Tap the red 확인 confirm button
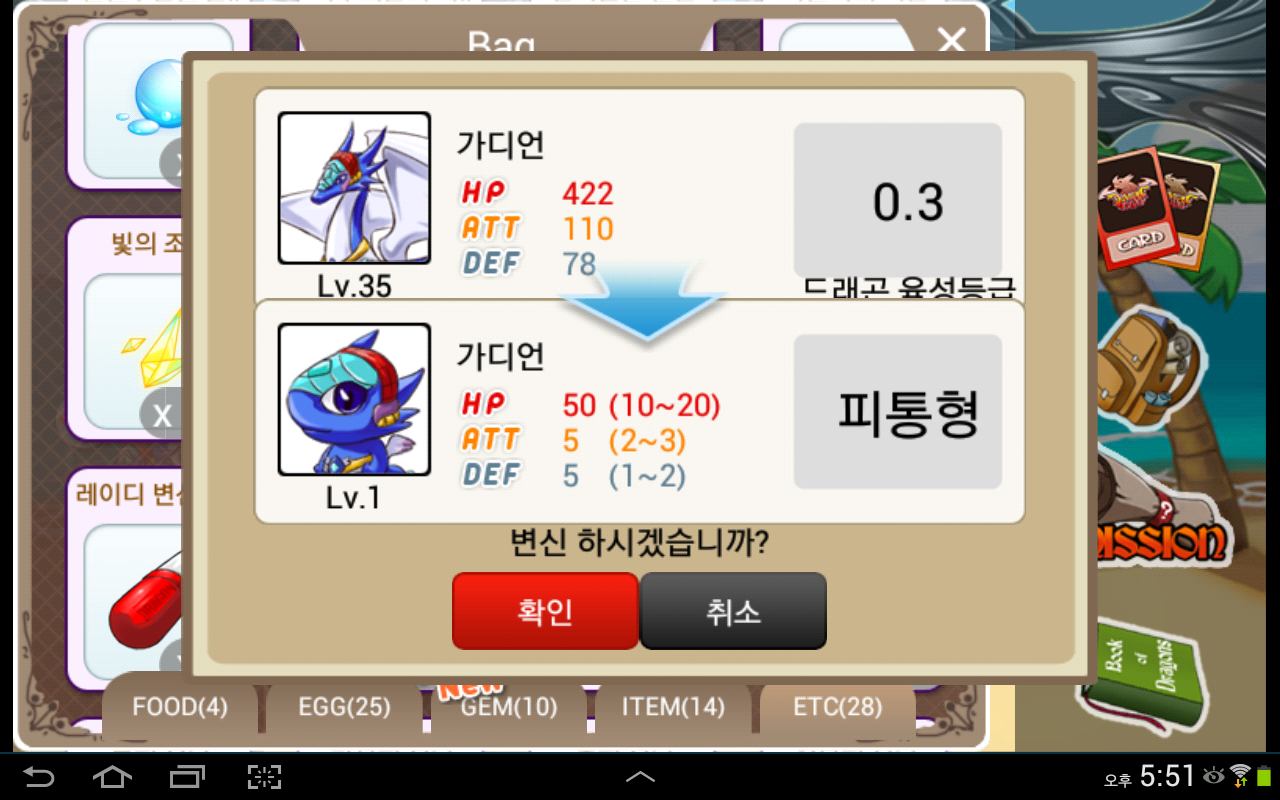This screenshot has width=1280, height=800. [x=545, y=611]
